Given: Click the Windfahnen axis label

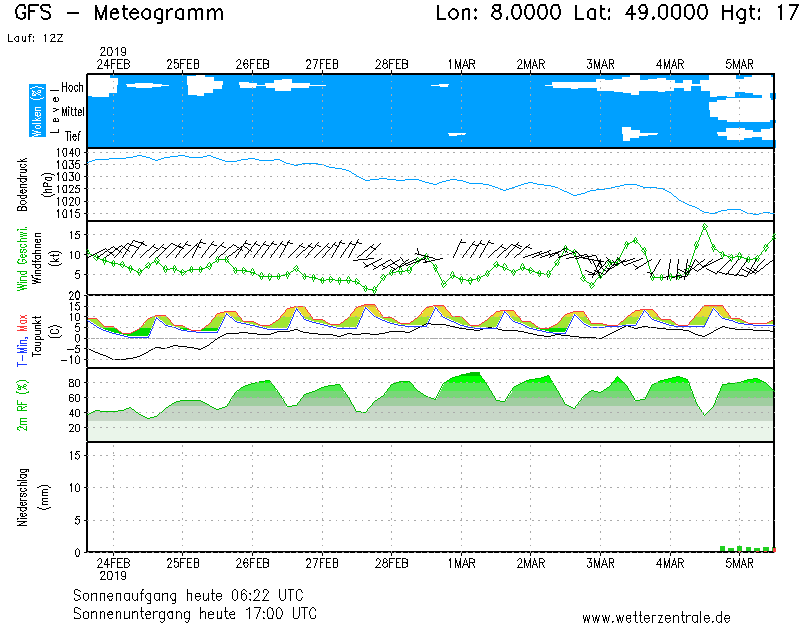Looking at the screenshot, I should pyautogui.click(x=36, y=259).
